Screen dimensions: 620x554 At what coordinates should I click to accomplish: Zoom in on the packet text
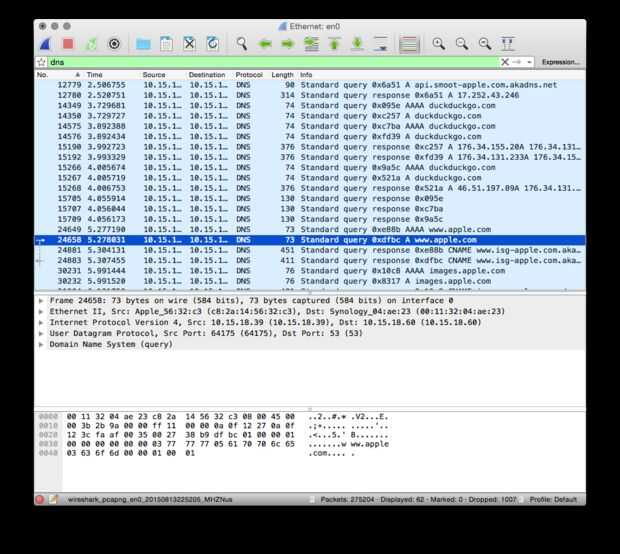pos(439,43)
